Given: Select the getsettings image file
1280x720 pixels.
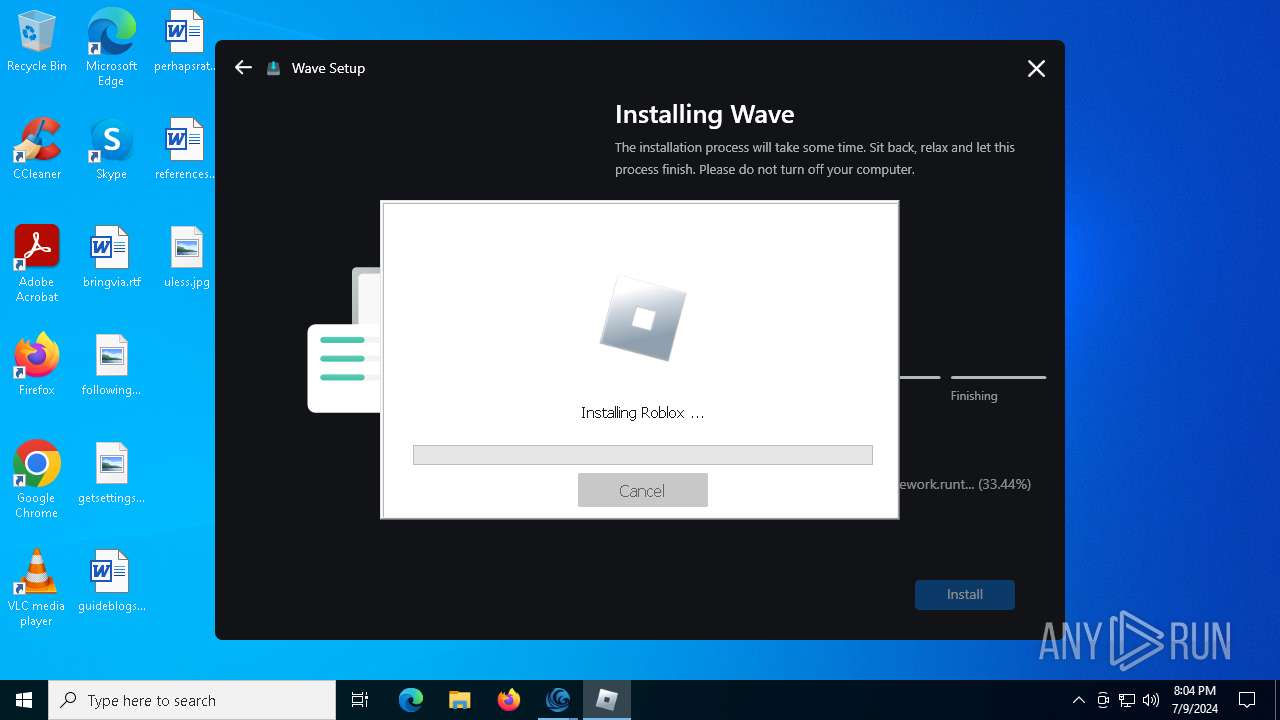Looking at the screenshot, I should (x=111, y=473).
